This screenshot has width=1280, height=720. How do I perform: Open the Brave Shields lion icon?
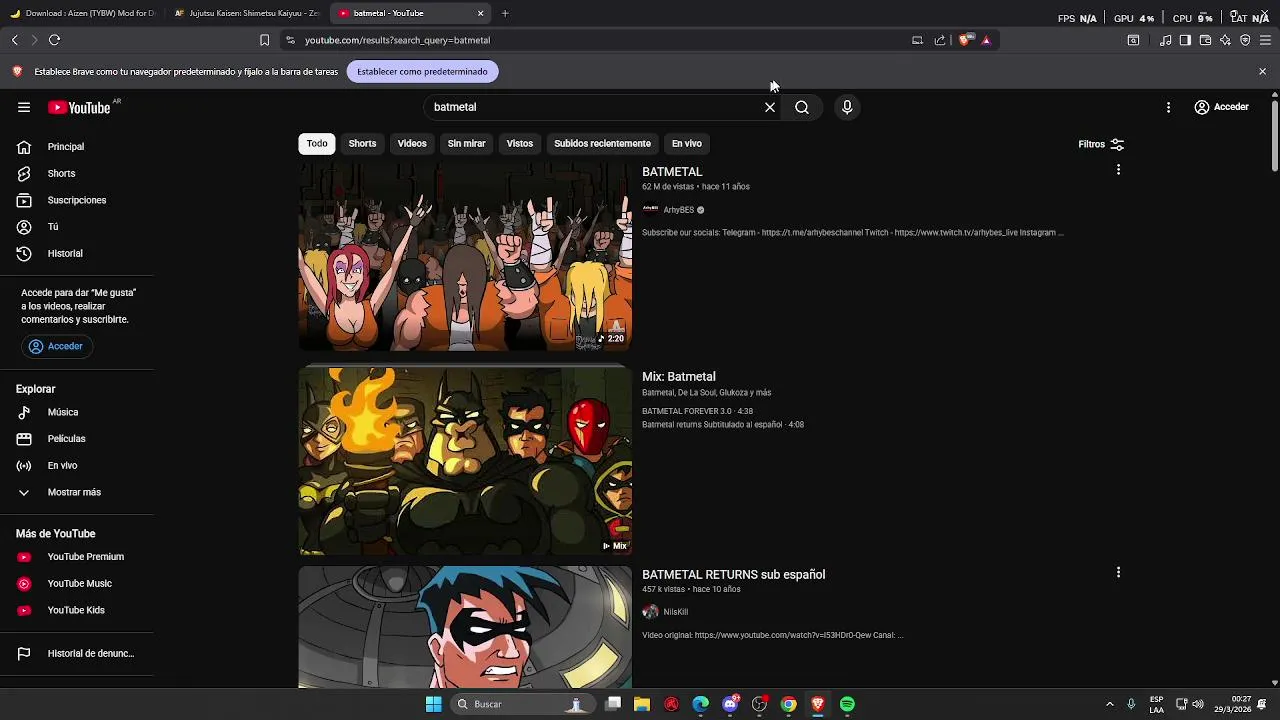pyautogui.click(x=964, y=40)
